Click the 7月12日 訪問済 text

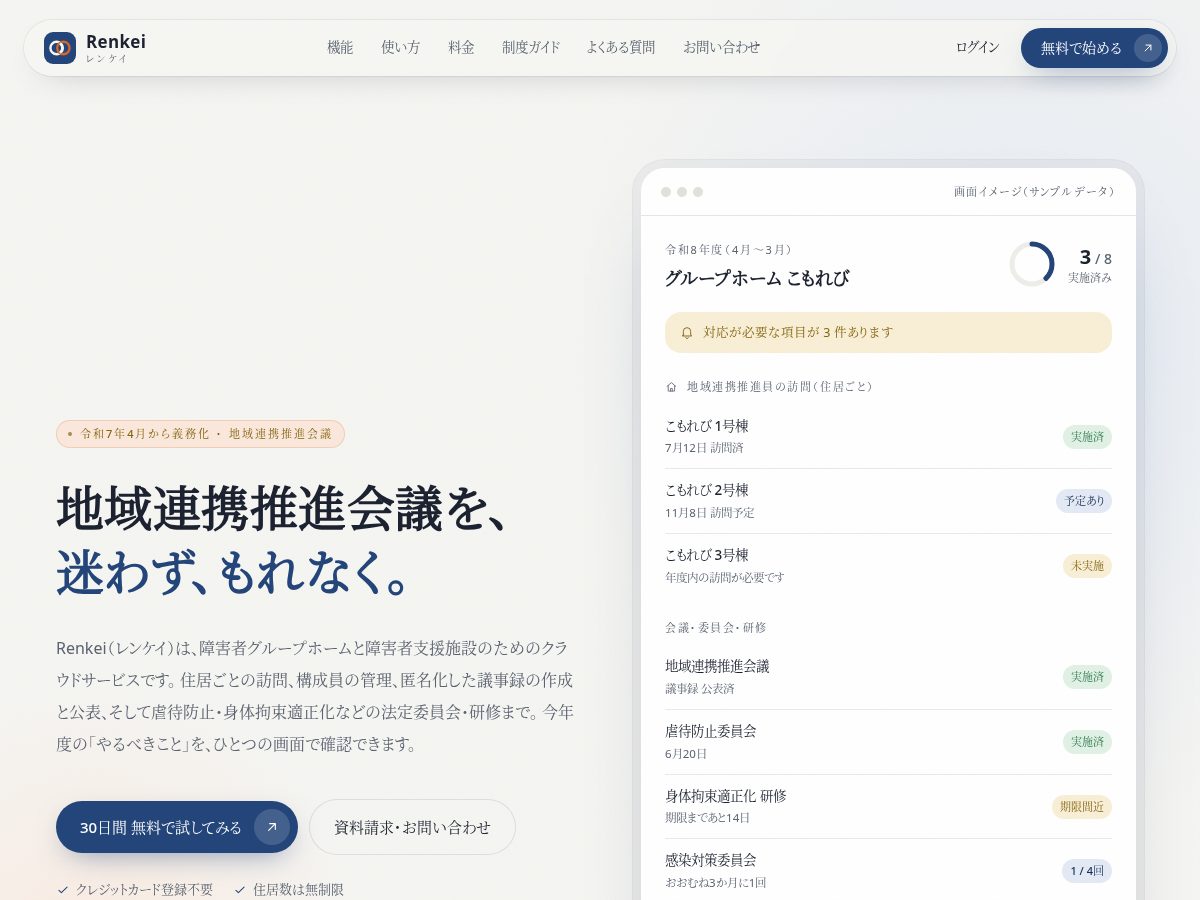click(x=705, y=448)
